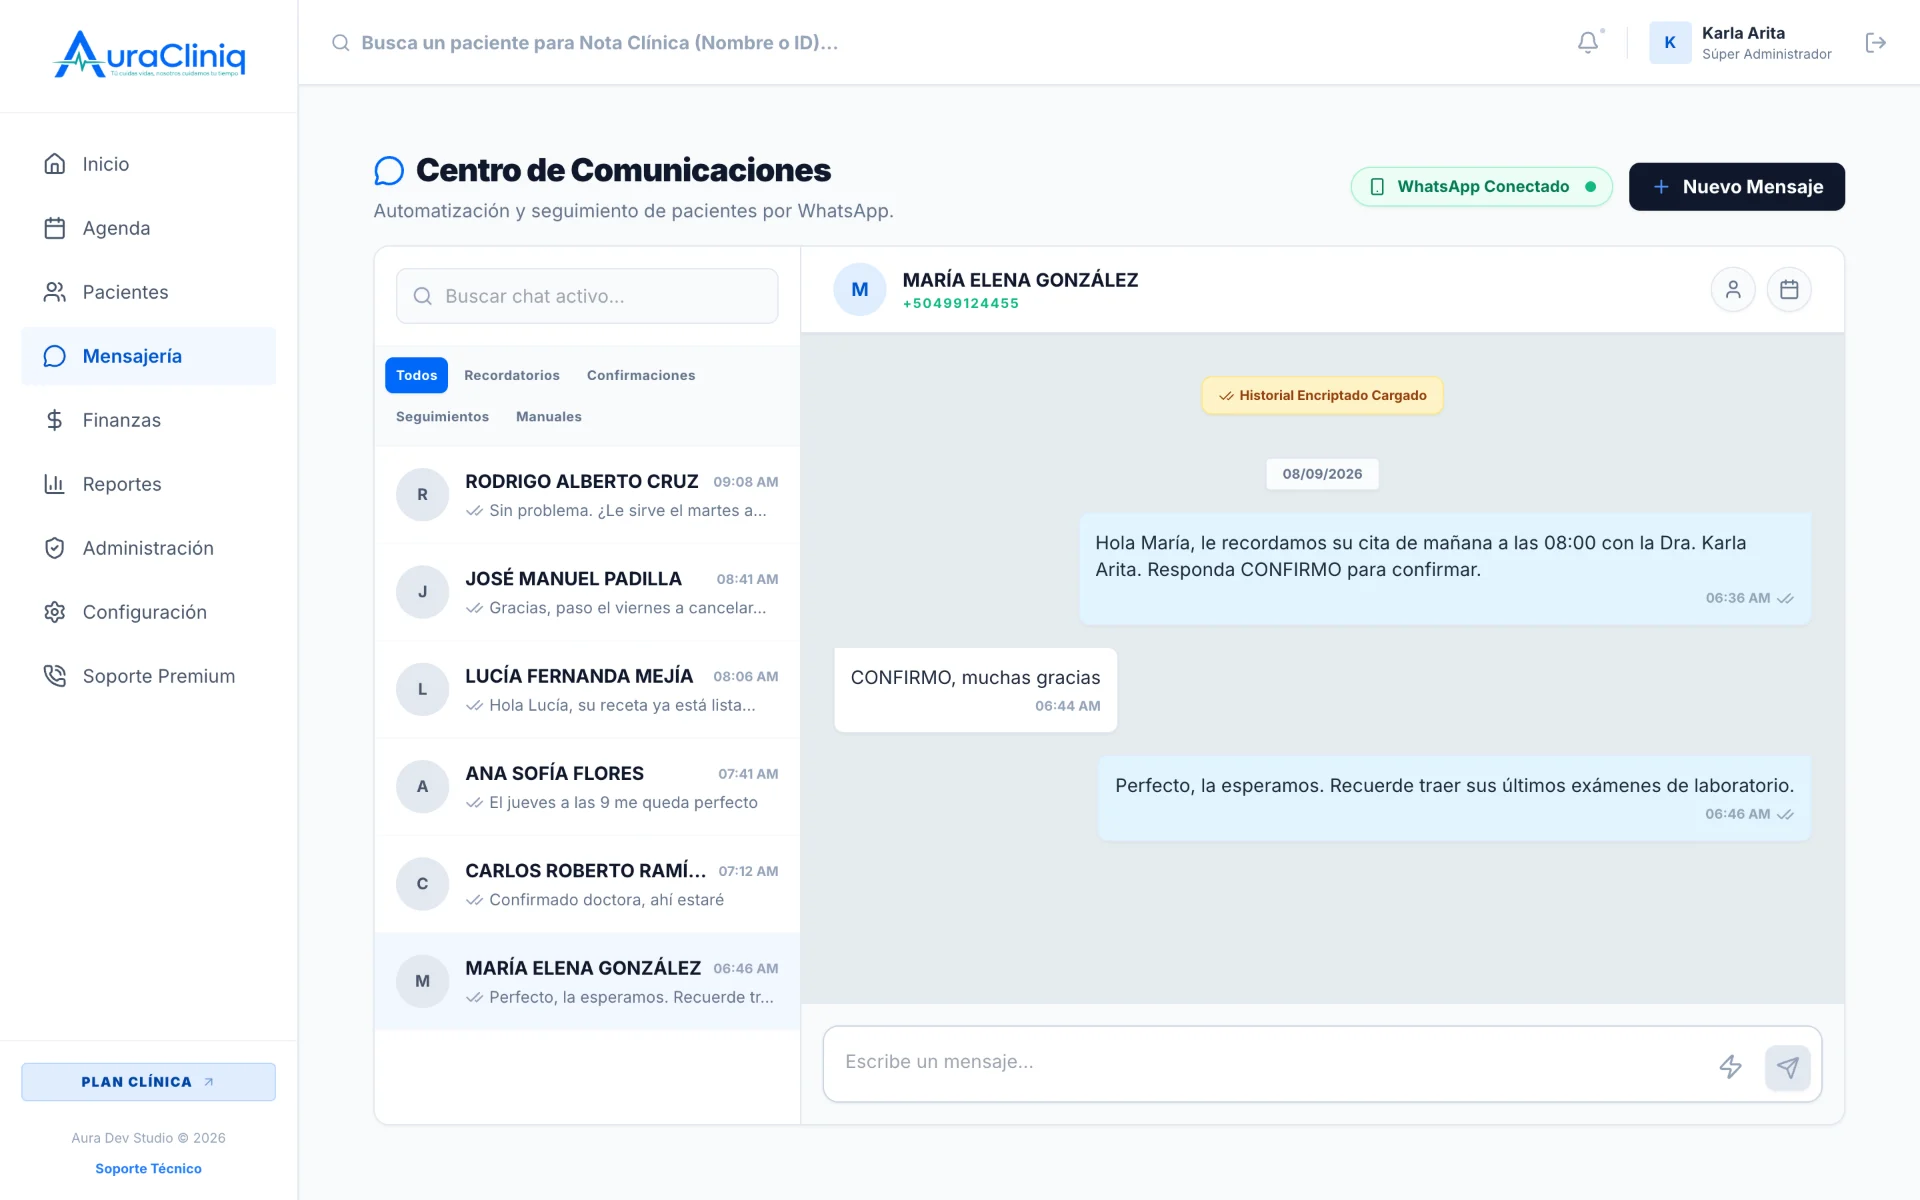Click the 08/09/2026 date label
The image size is (1920, 1200).
pyautogui.click(x=1322, y=474)
